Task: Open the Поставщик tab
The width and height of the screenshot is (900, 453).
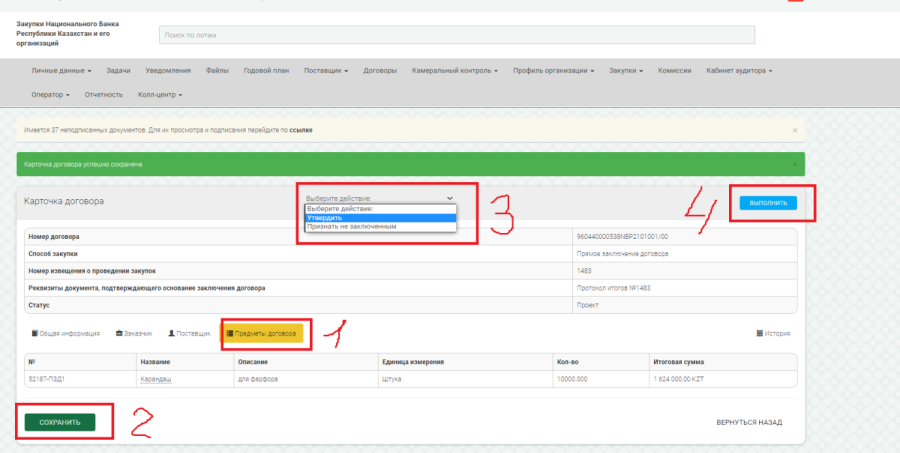Action: 189,333
